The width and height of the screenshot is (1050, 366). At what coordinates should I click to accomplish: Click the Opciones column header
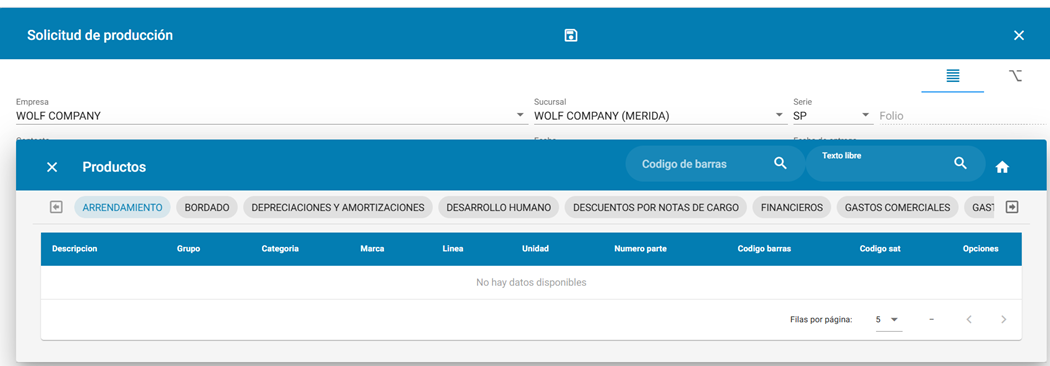click(980, 248)
